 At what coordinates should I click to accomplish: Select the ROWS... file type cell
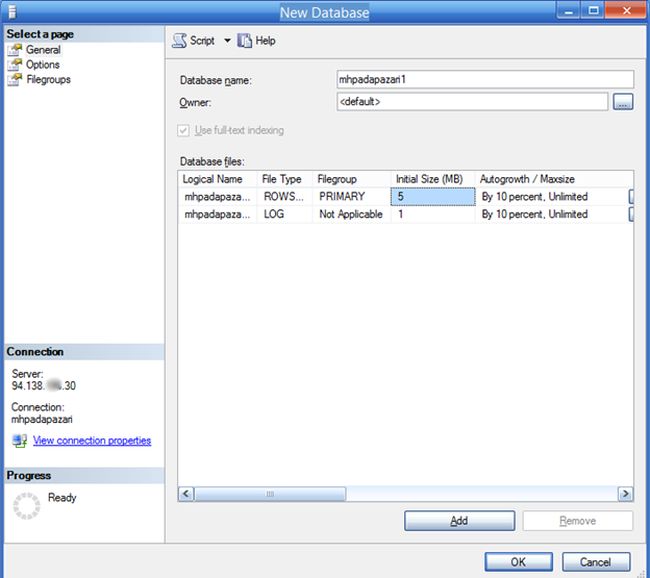pos(285,197)
